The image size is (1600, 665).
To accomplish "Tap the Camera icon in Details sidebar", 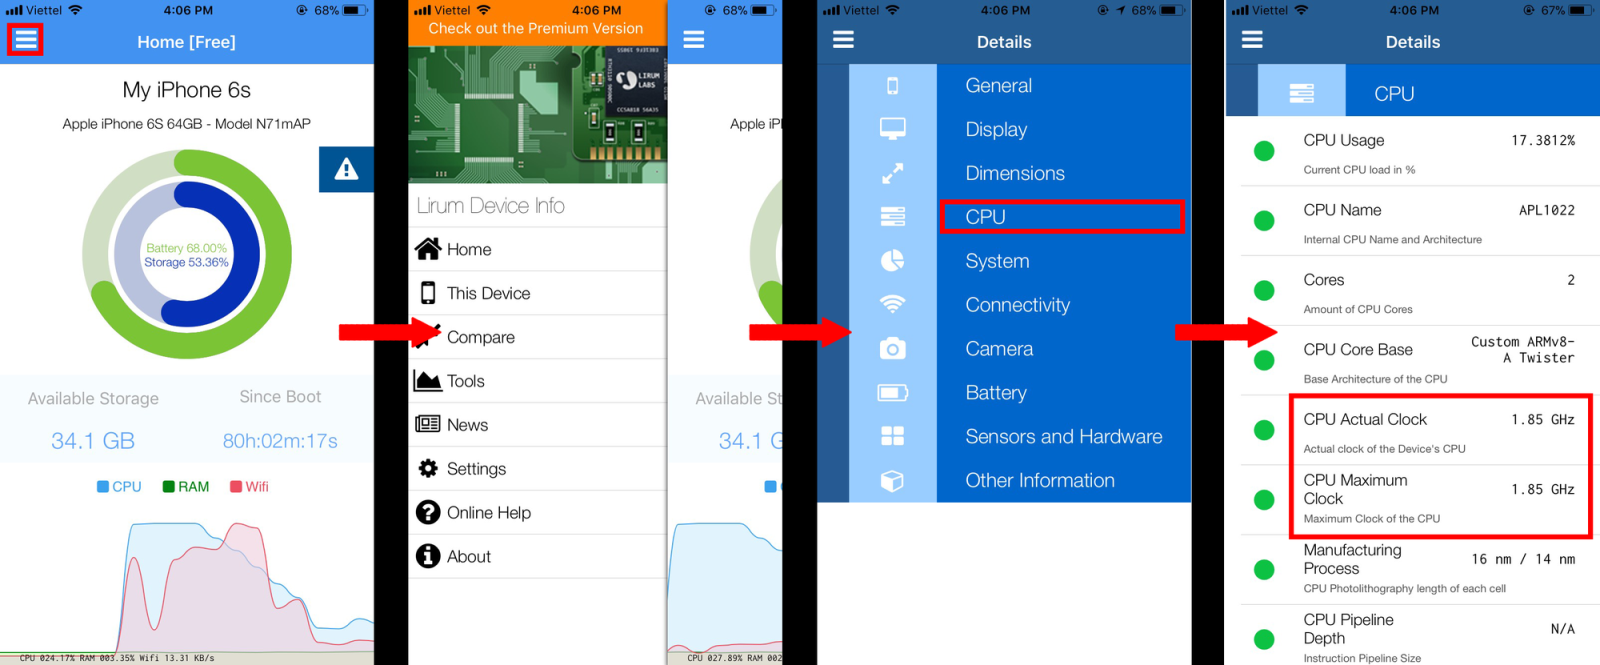I will 892,348.
